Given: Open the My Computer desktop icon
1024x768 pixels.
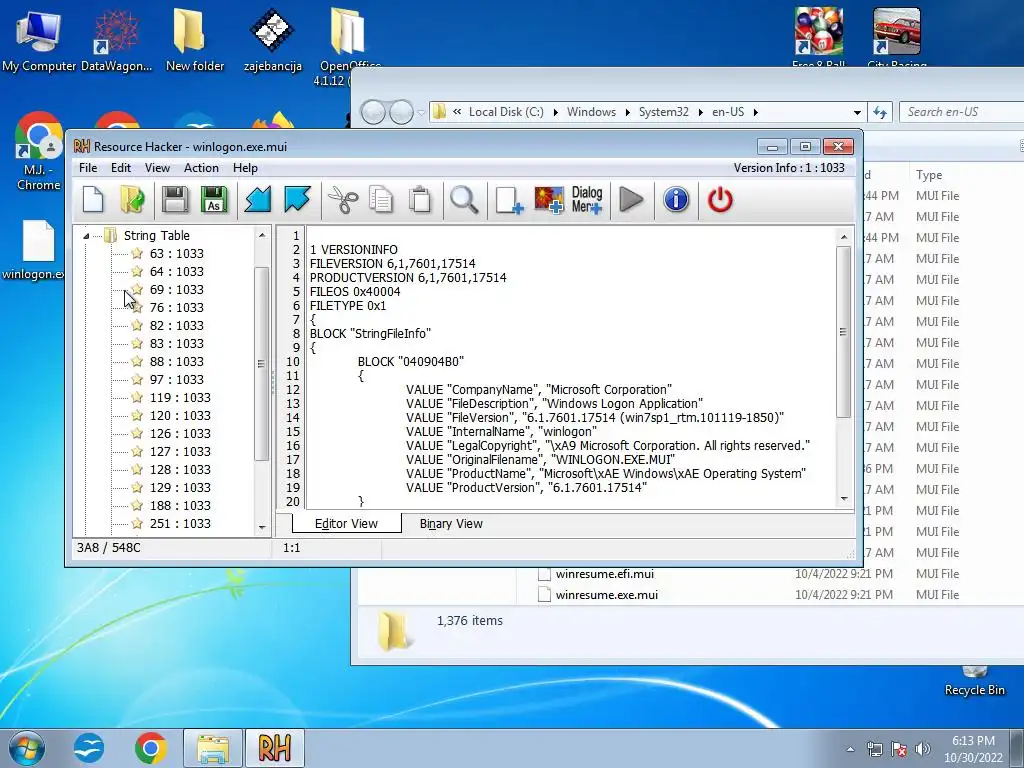Looking at the screenshot, I should point(39,40).
